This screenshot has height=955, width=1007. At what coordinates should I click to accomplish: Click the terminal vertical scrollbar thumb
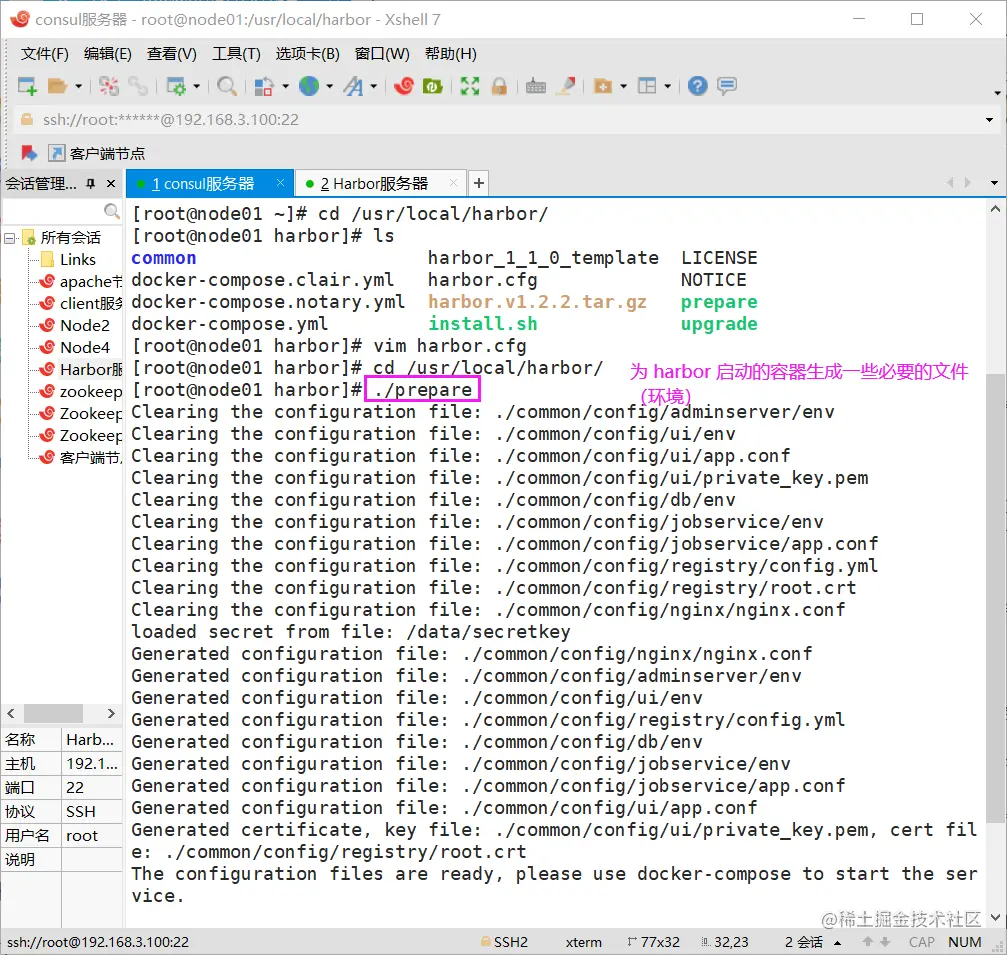(995, 597)
